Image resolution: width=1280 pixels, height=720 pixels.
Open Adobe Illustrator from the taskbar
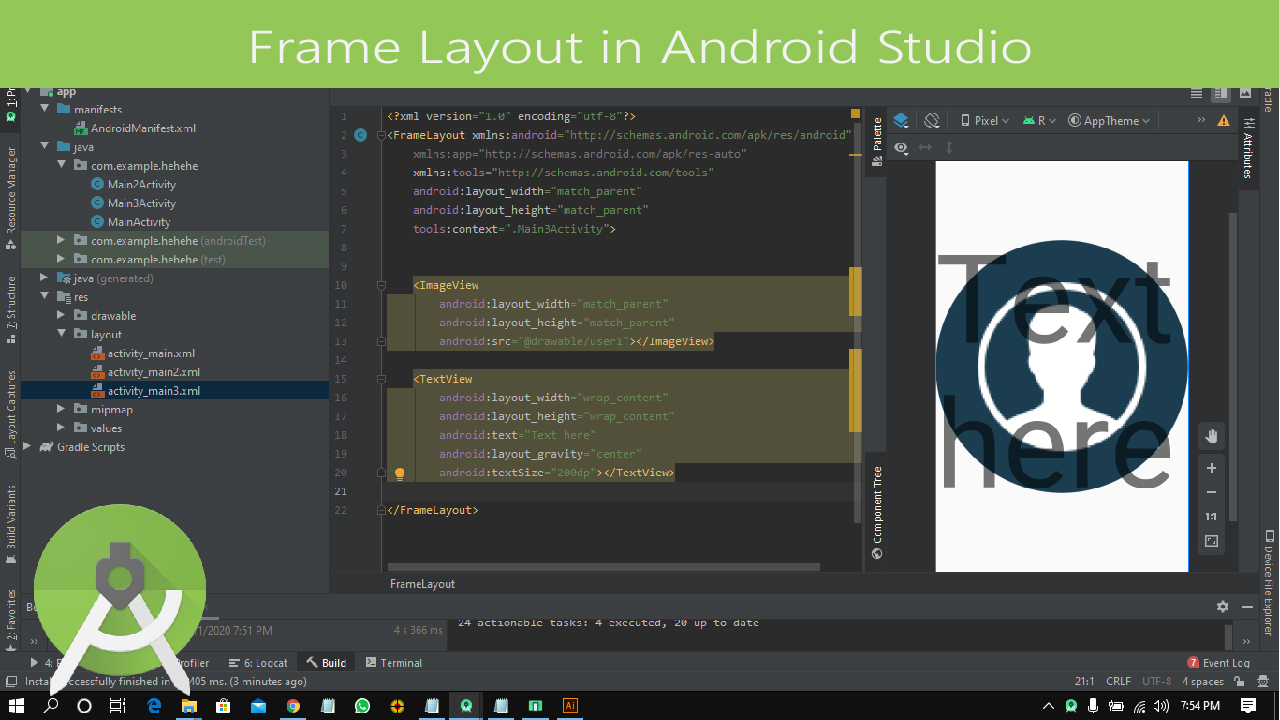coord(570,706)
